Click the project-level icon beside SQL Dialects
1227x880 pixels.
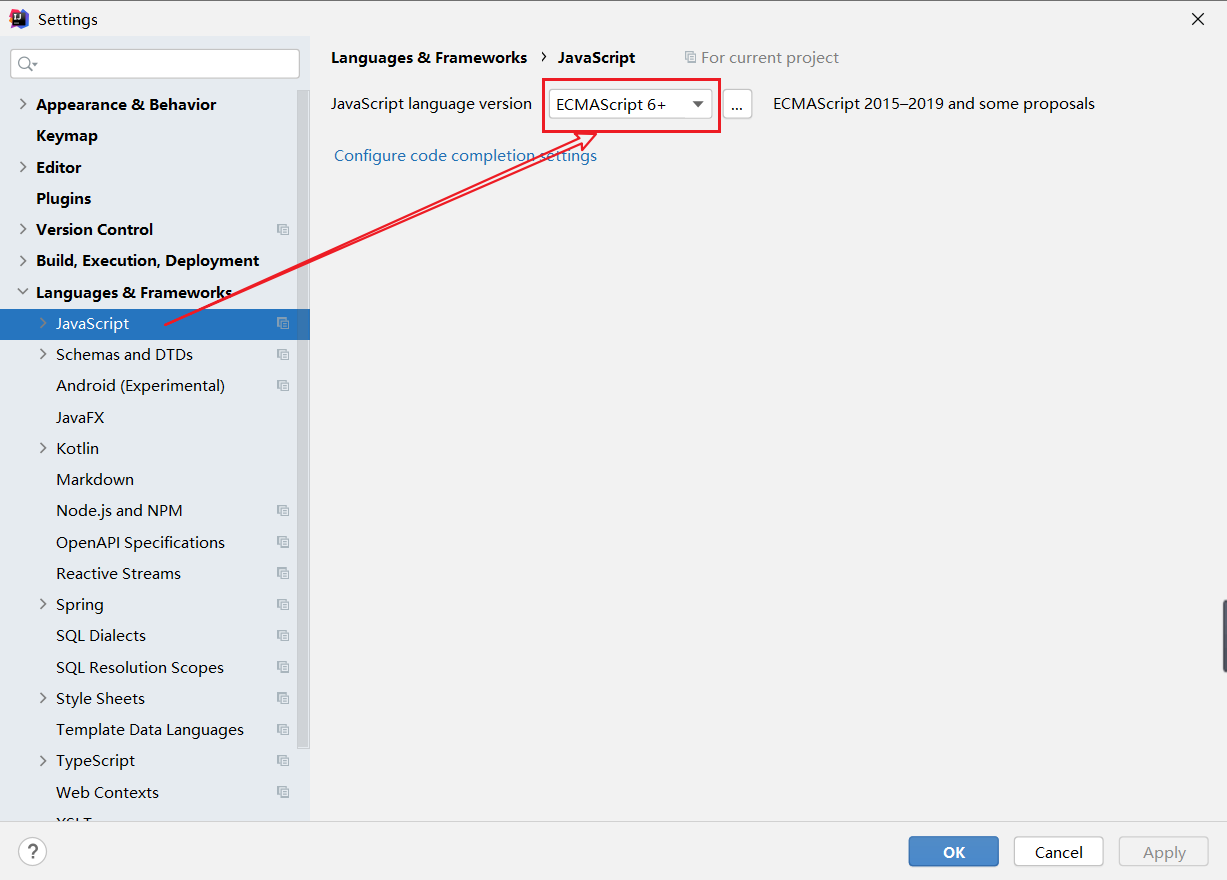pyautogui.click(x=283, y=636)
